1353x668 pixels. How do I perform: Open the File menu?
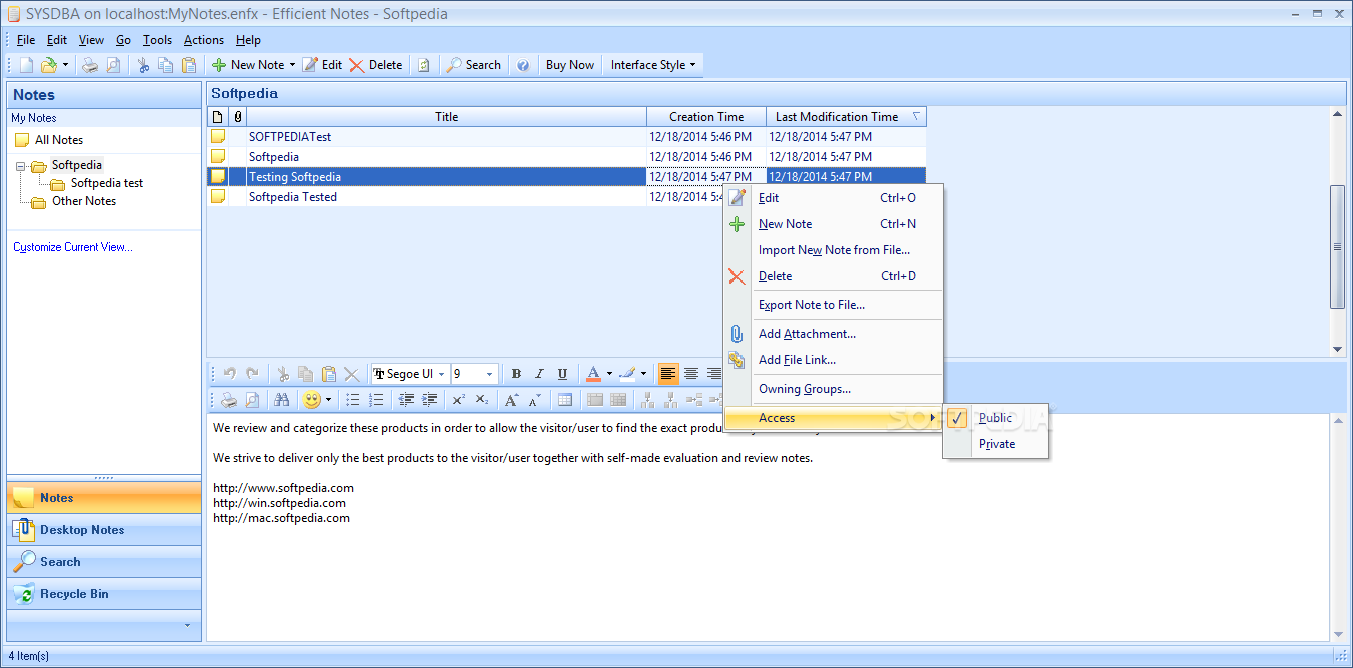(x=26, y=40)
